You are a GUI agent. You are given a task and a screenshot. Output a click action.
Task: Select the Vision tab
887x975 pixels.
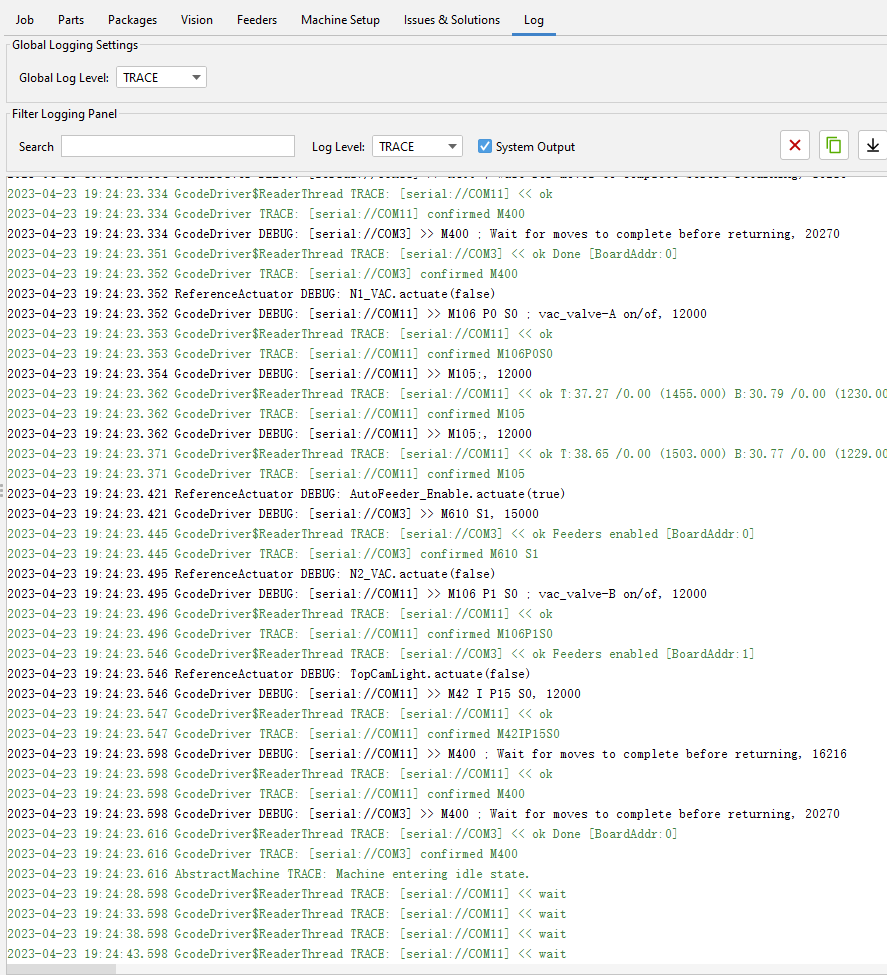click(x=197, y=19)
